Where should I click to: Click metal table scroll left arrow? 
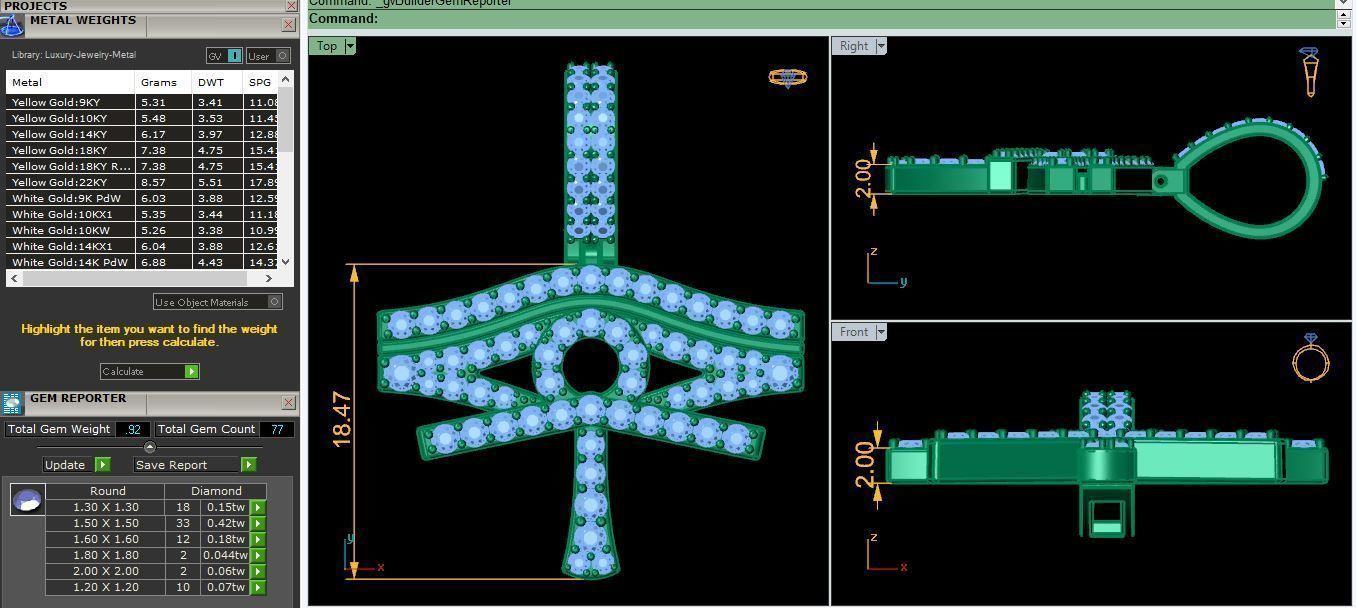[x=13, y=278]
